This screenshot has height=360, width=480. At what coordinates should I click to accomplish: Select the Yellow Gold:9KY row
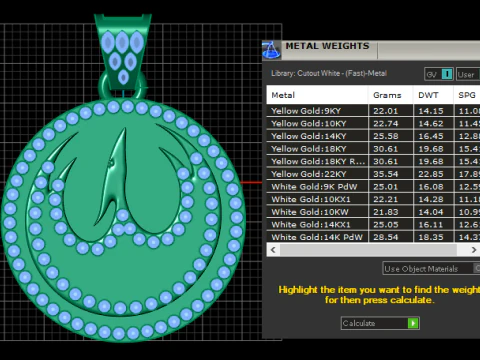tap(373, 111)
